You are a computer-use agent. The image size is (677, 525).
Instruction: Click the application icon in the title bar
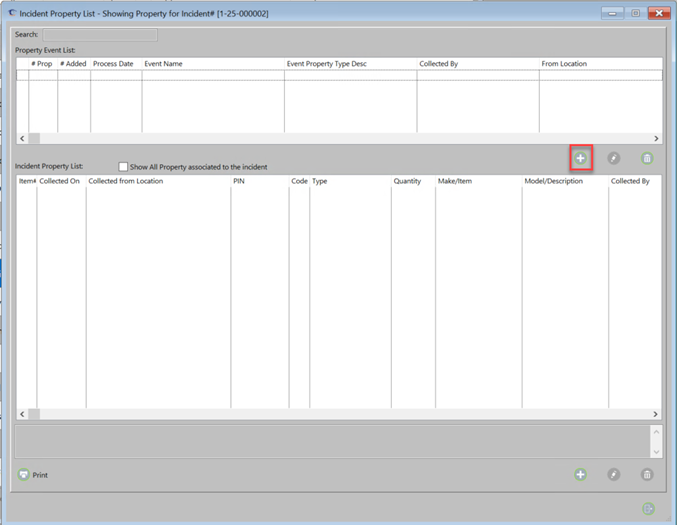click(12, 13)
